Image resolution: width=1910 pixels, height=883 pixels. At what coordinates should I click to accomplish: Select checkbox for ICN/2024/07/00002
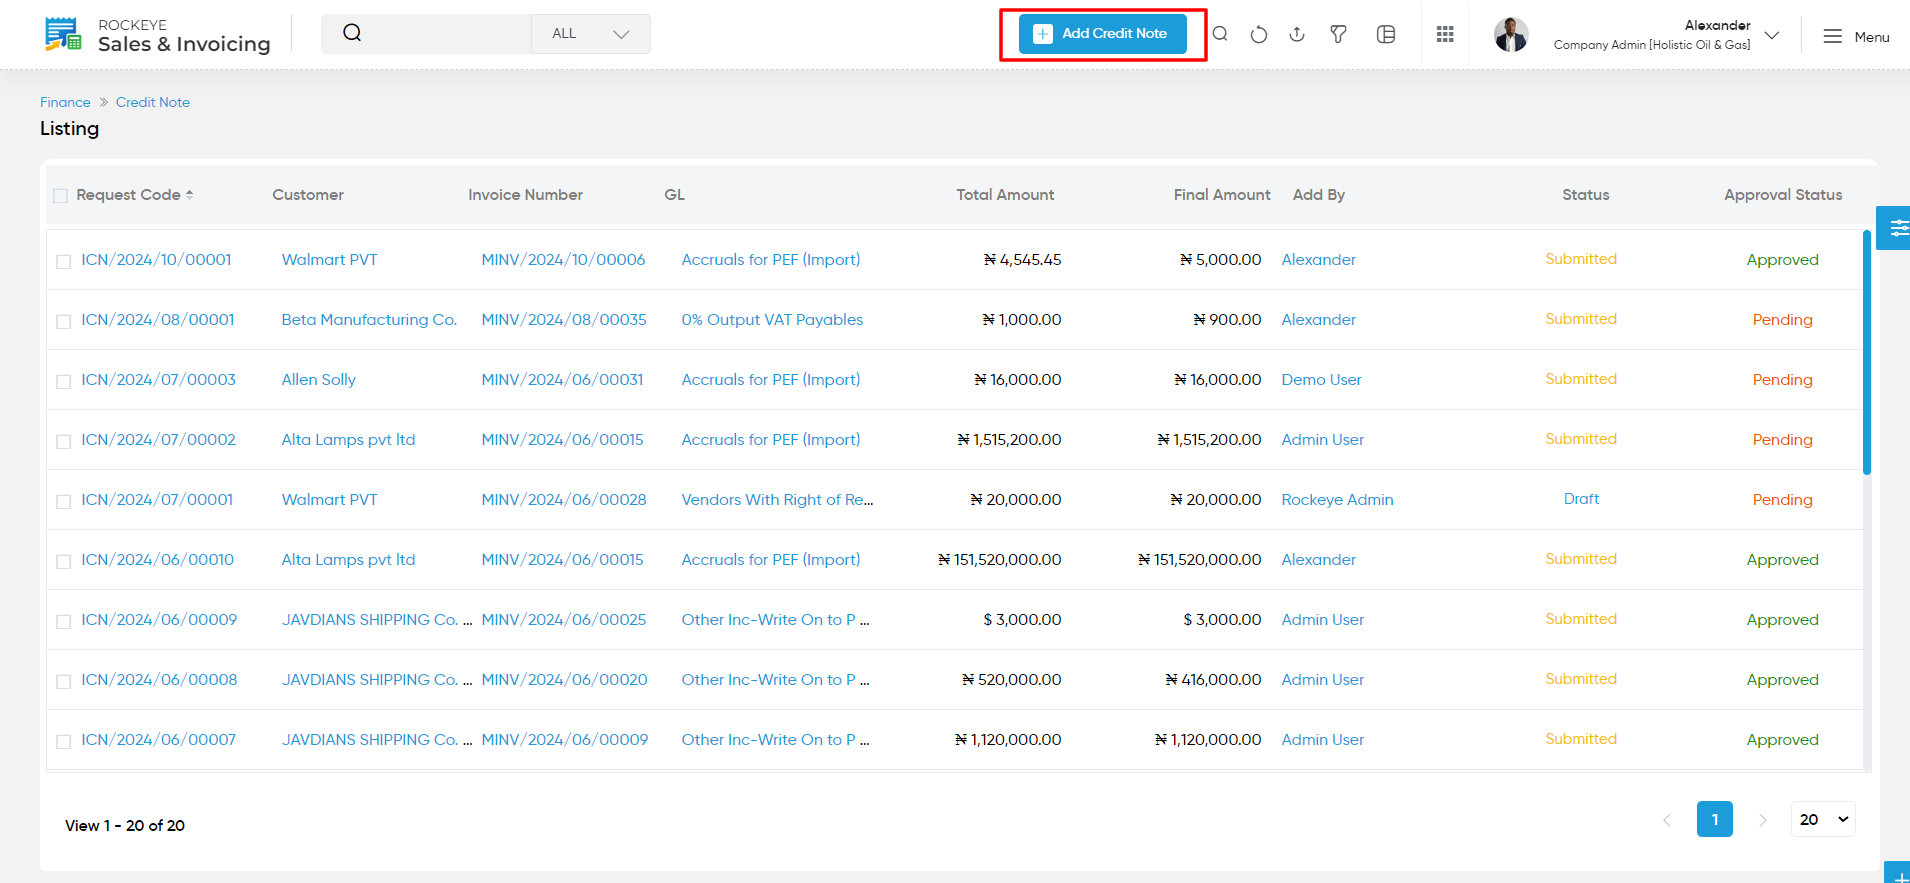[x=63, y=441]
